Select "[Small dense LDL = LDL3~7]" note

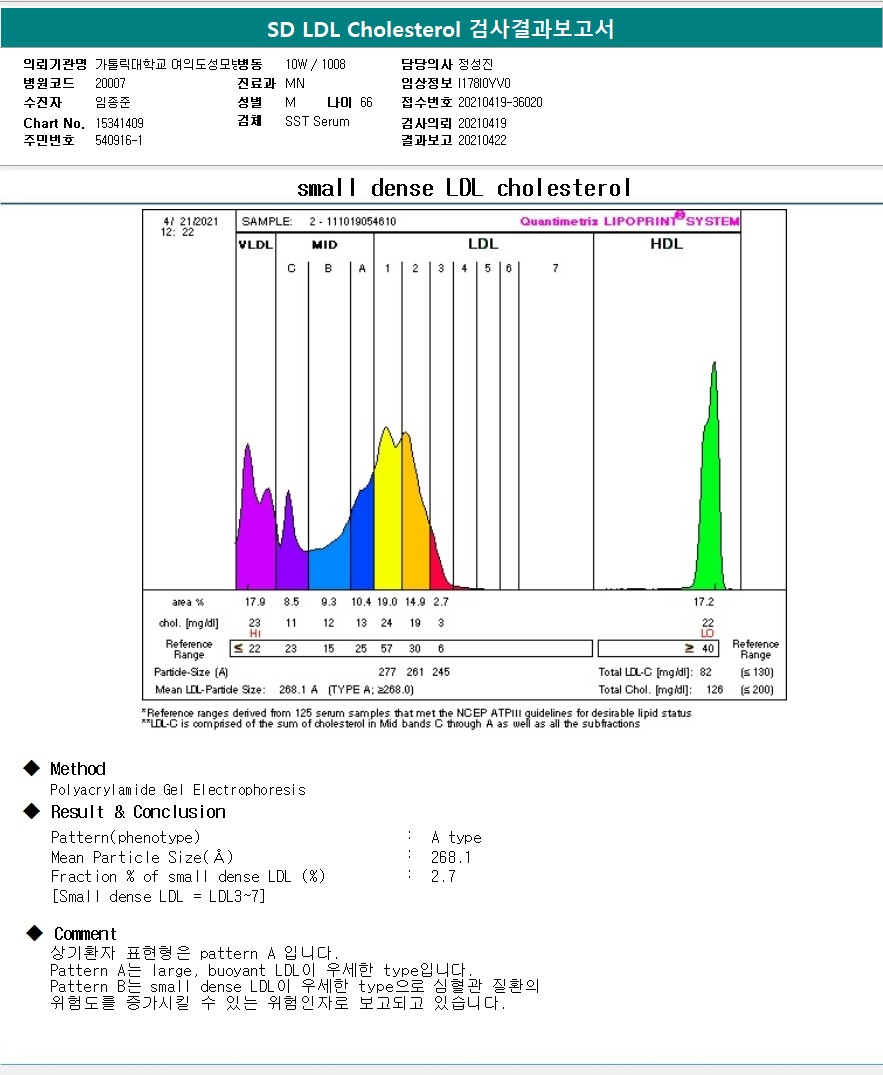[158, 896]
